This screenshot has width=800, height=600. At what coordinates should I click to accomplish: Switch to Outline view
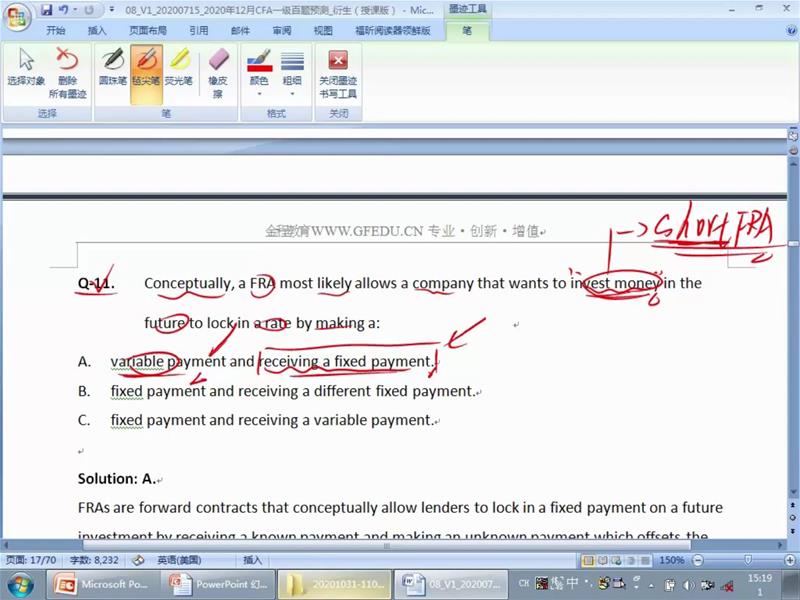pos(631,561)
